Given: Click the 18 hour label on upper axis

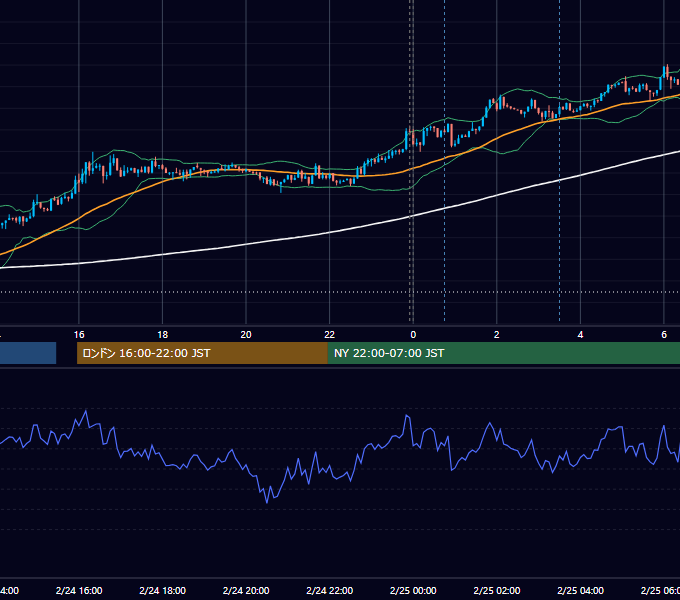Looking at the screenshot, I should 163,335.
